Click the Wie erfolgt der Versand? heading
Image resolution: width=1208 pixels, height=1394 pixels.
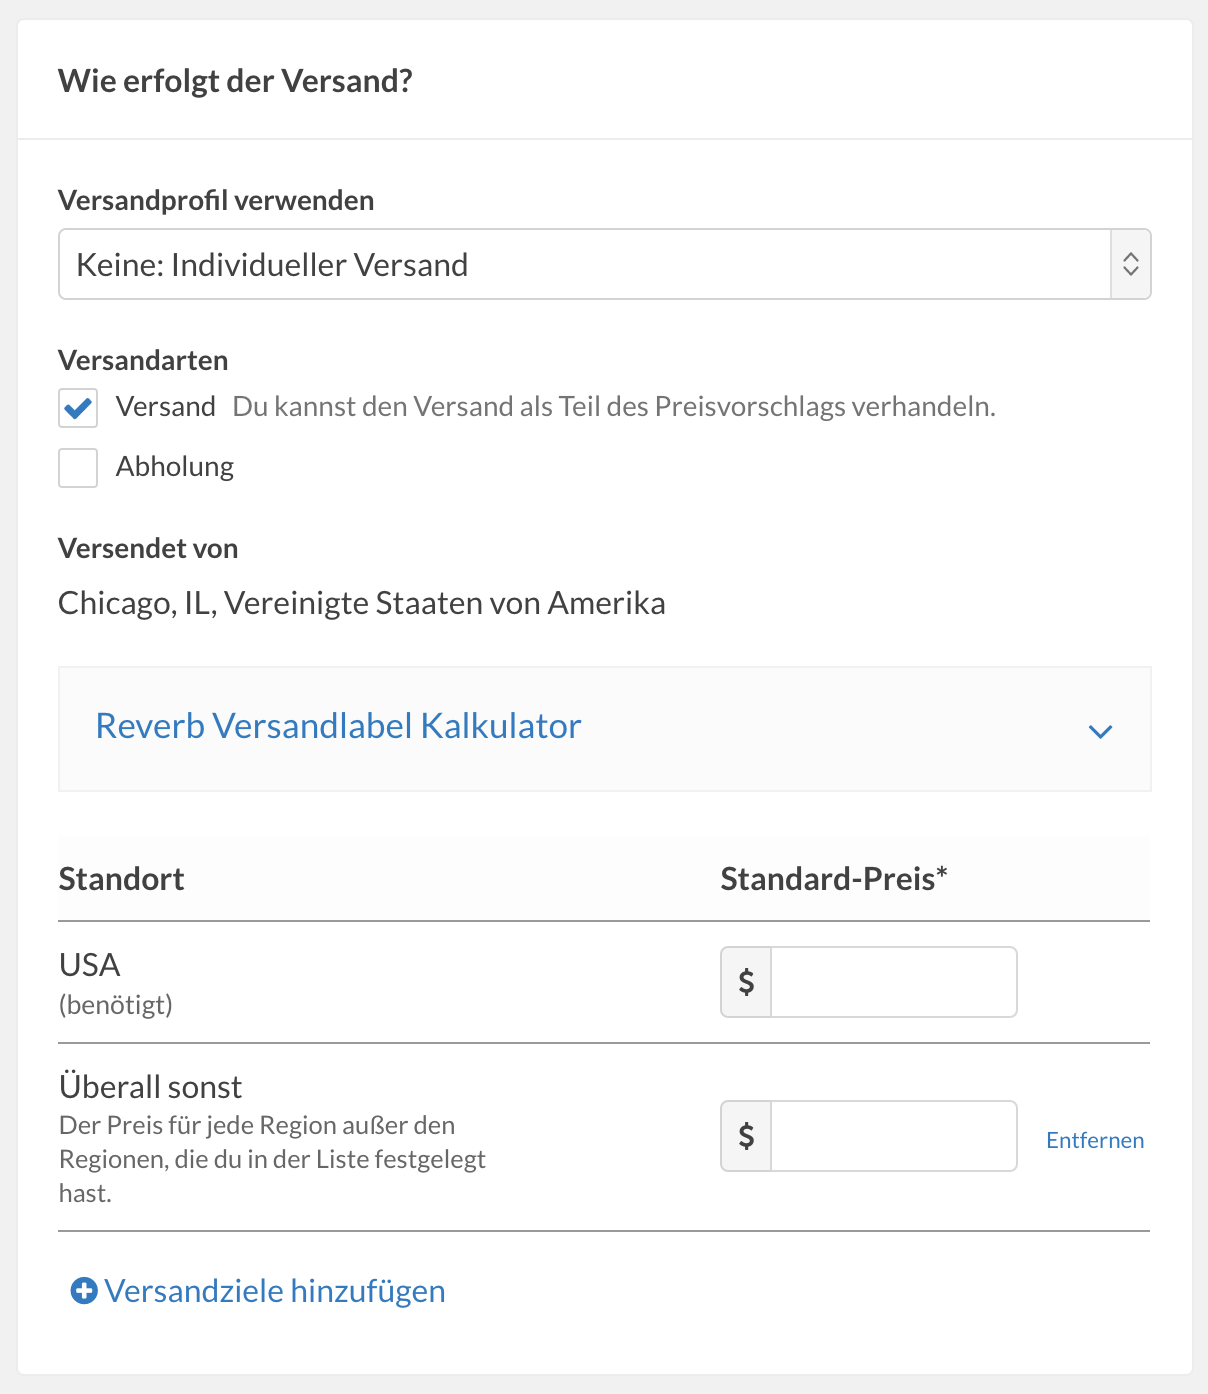[235, 81]
